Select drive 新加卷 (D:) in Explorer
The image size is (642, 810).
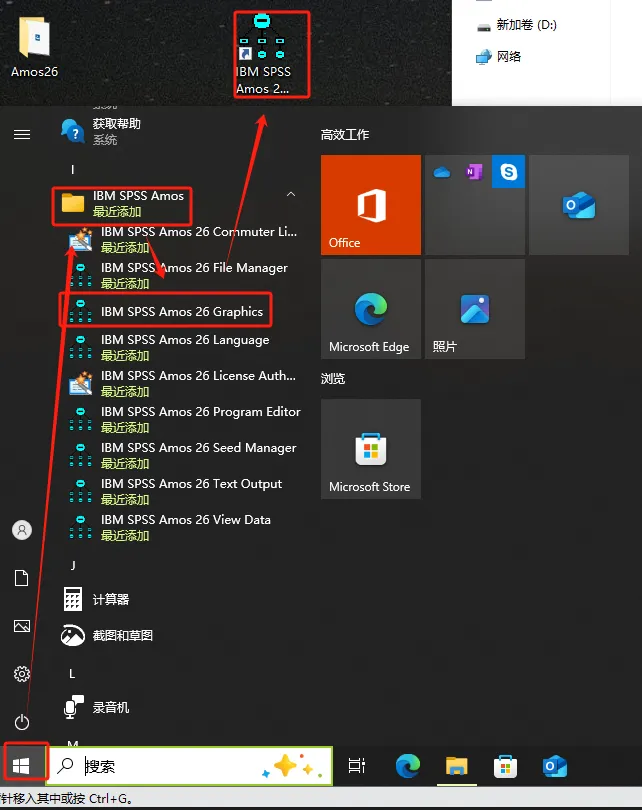pos(516,25)
